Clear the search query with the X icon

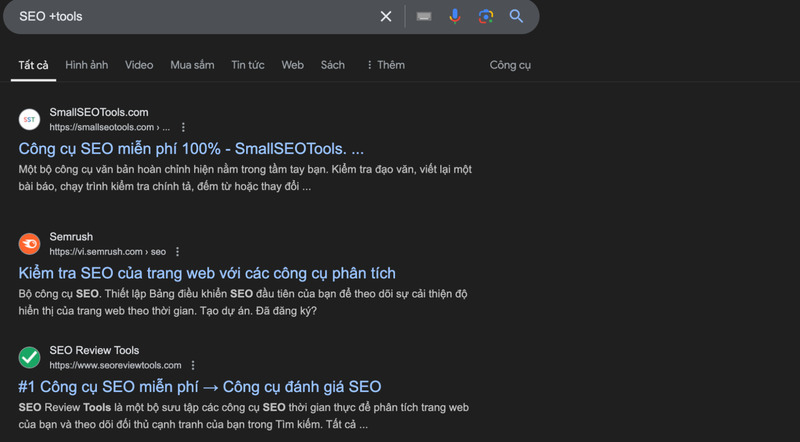(x=386, y=16)
